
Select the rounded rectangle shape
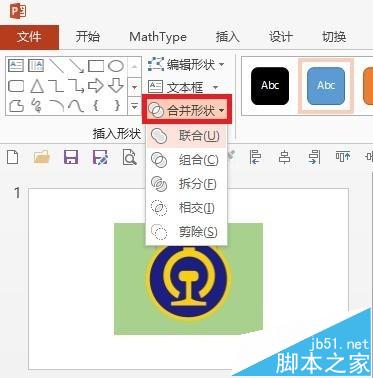tap(16, 86)
